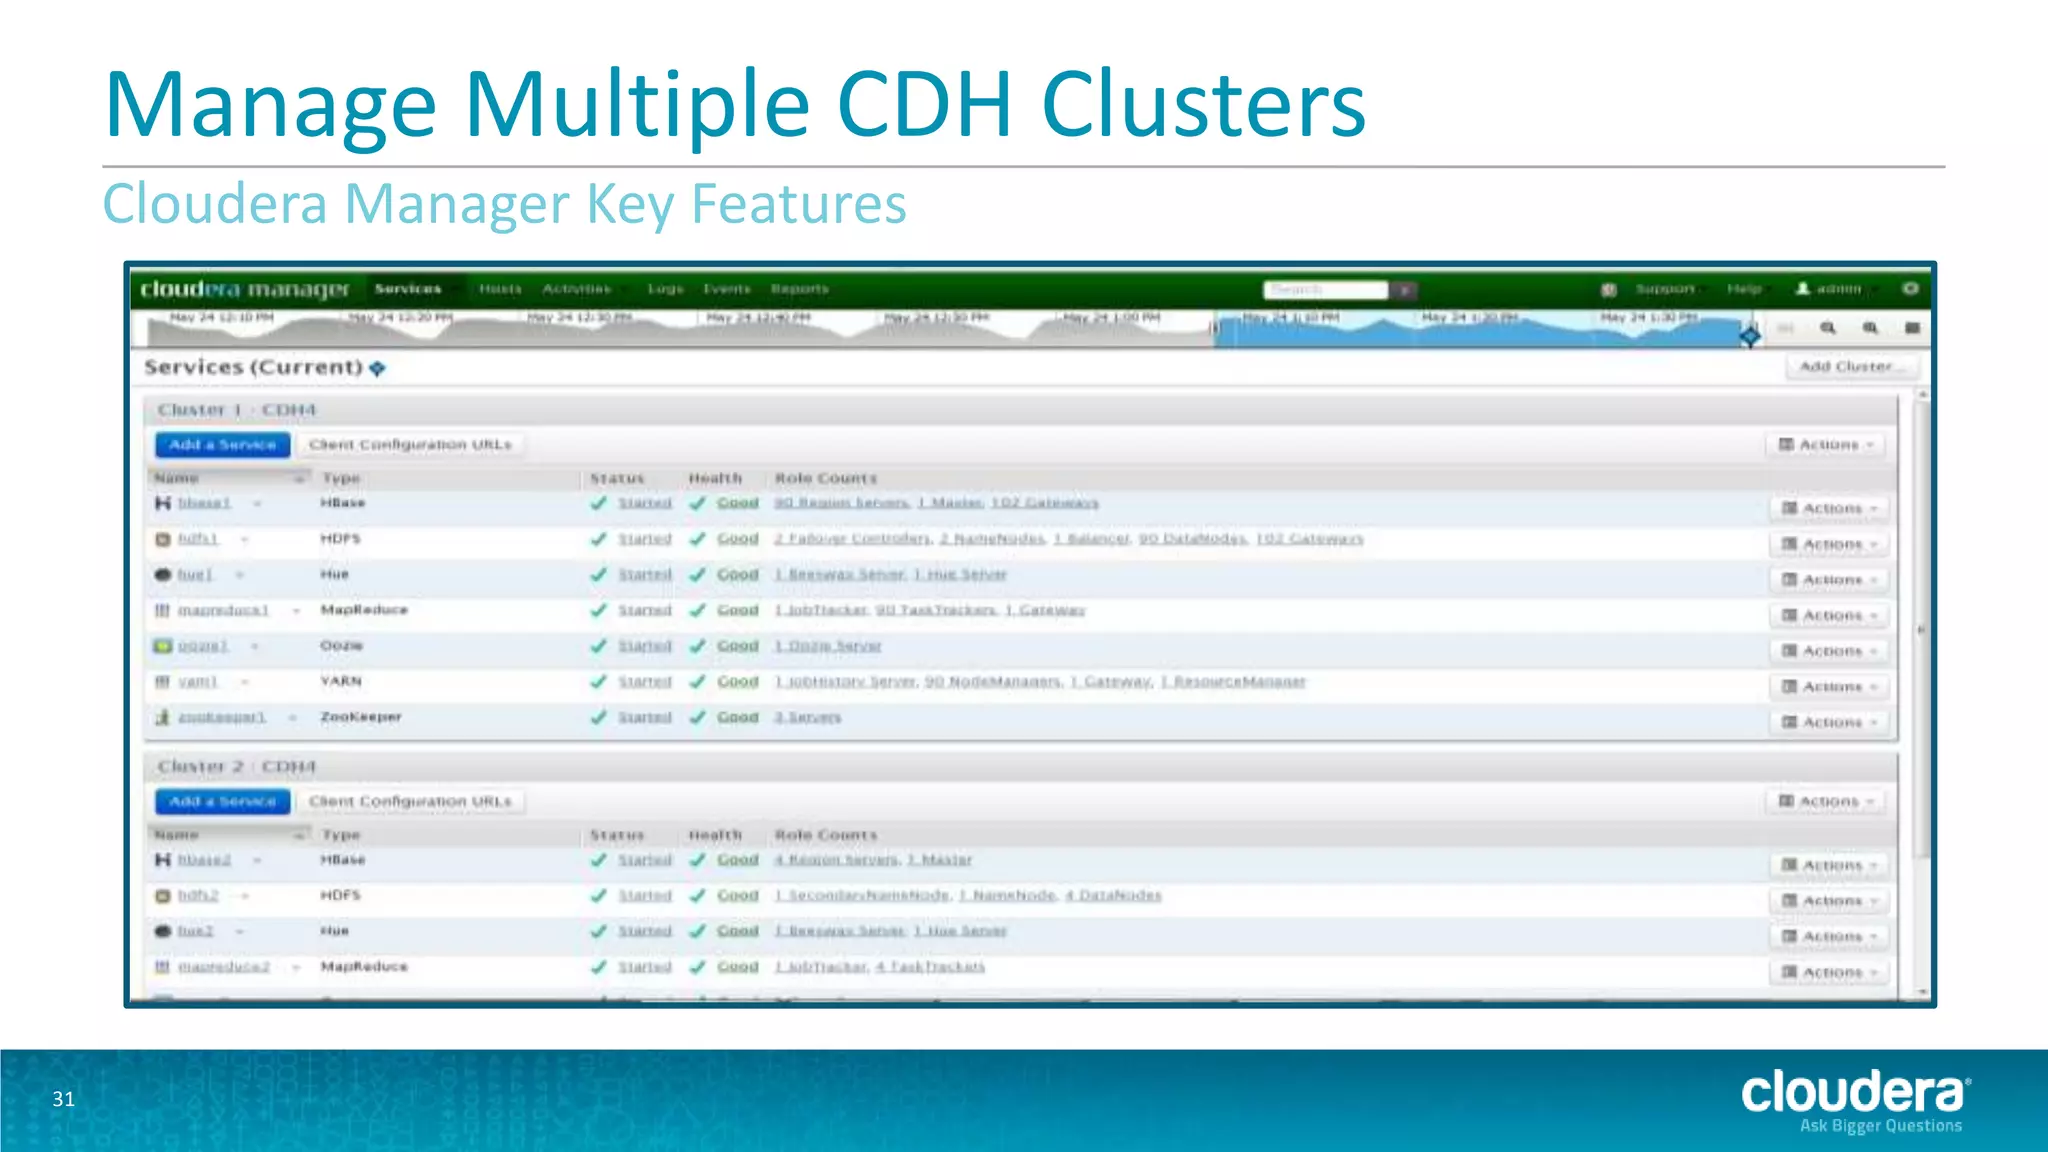Open the hdfs1 name dropdown arrow

pos(244,539)
